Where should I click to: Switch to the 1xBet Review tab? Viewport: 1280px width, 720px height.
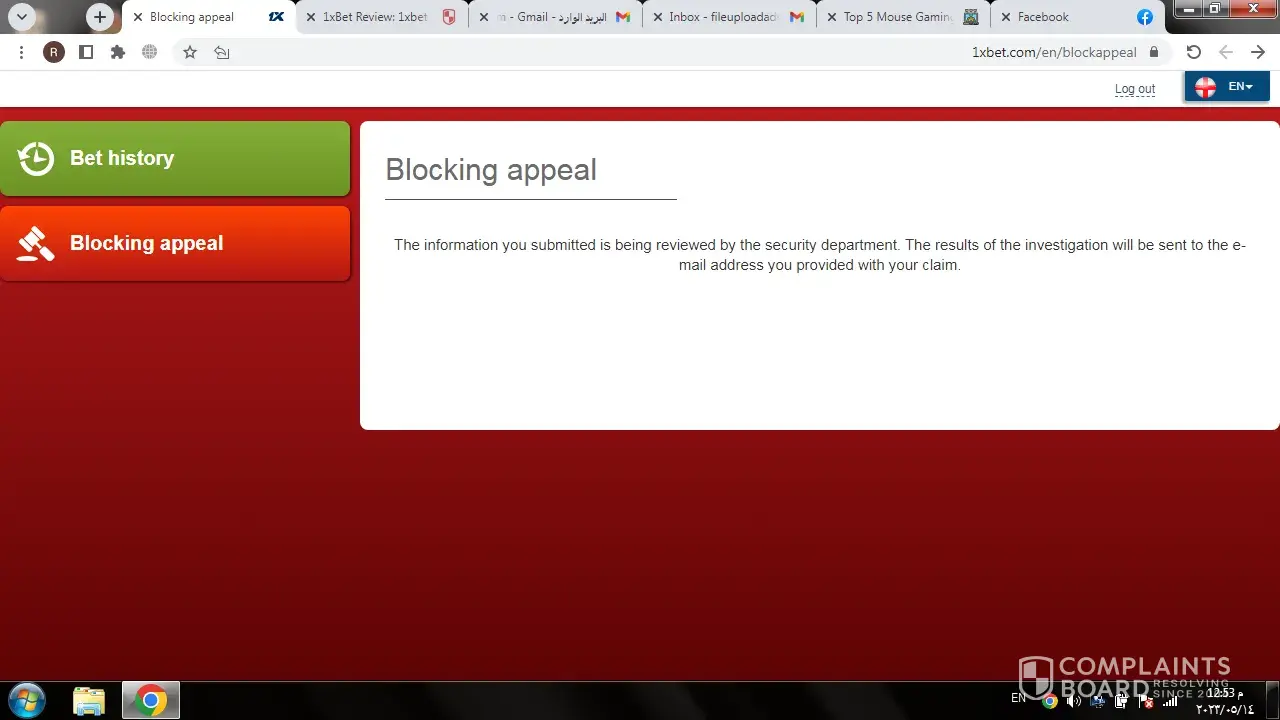click(375, 17)
